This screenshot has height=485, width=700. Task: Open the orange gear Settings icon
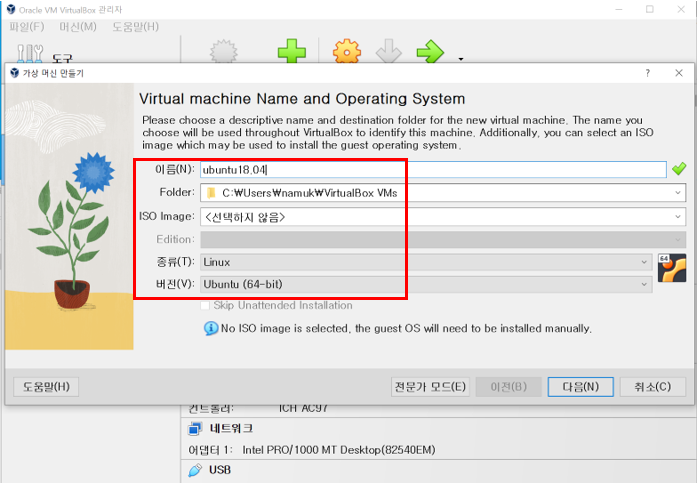[x=347, y=50]
